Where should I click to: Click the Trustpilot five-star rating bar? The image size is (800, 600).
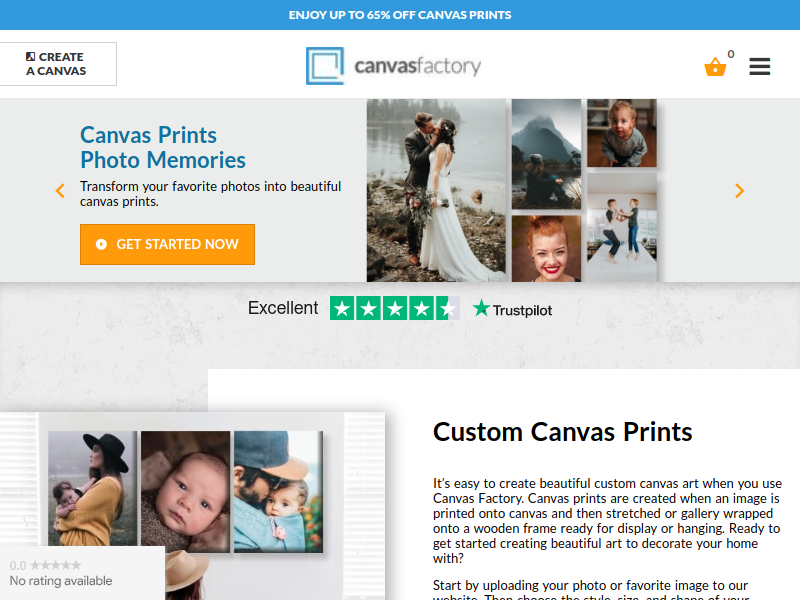tap(394, 308)
